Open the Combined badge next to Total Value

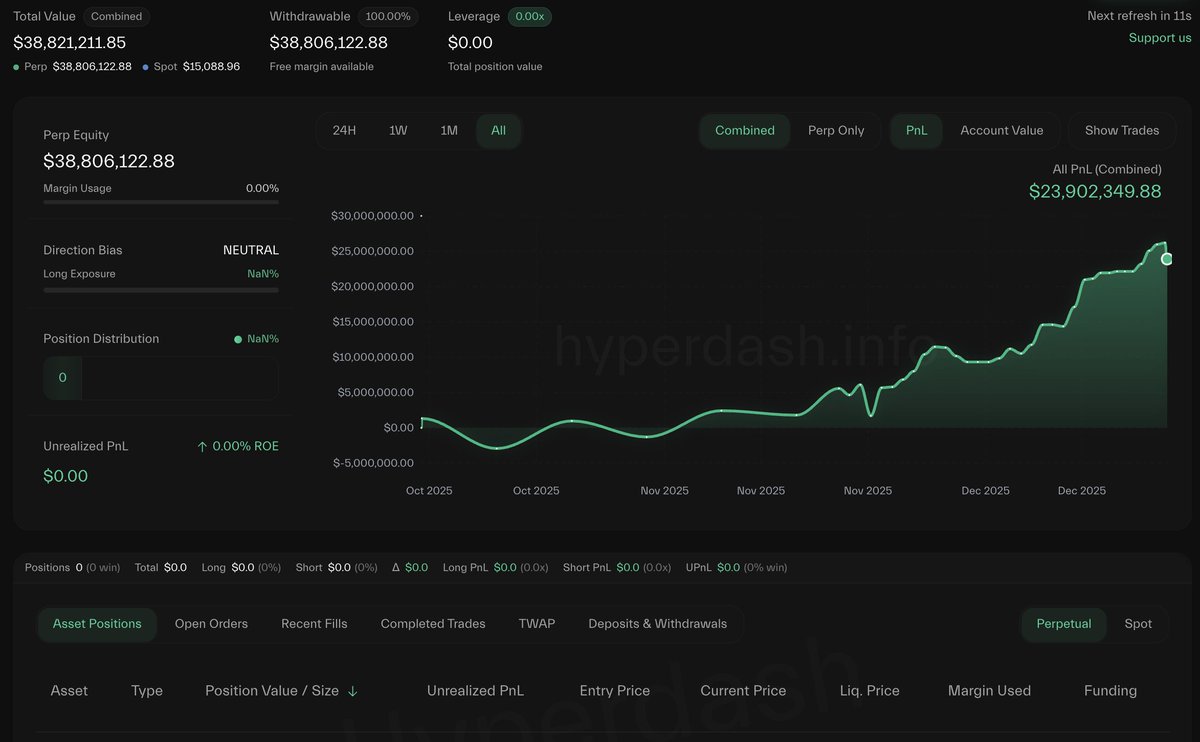(116, 16)
